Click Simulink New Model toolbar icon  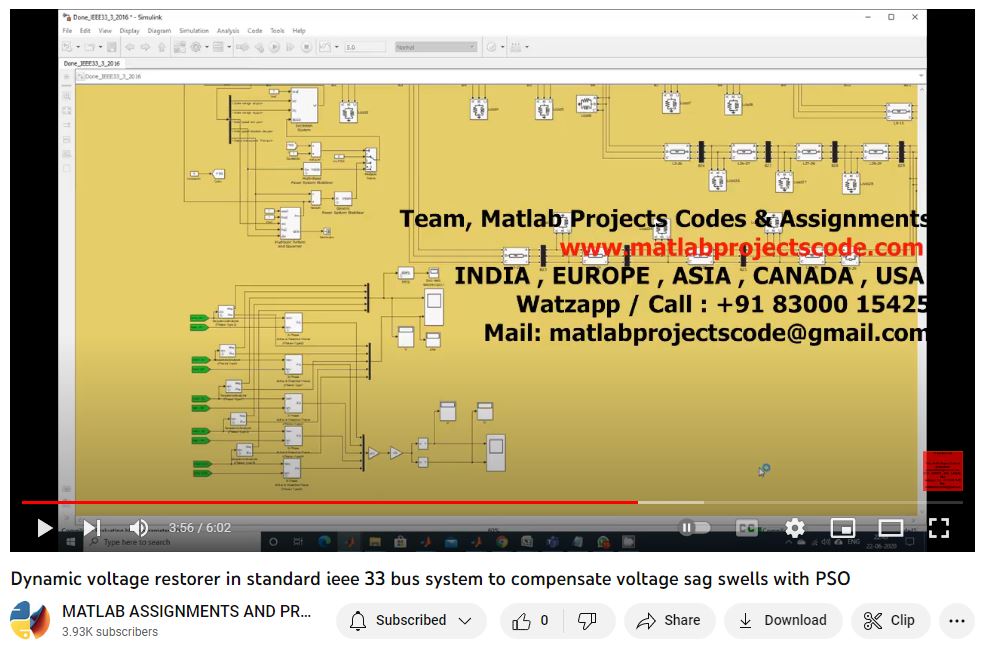67,47
